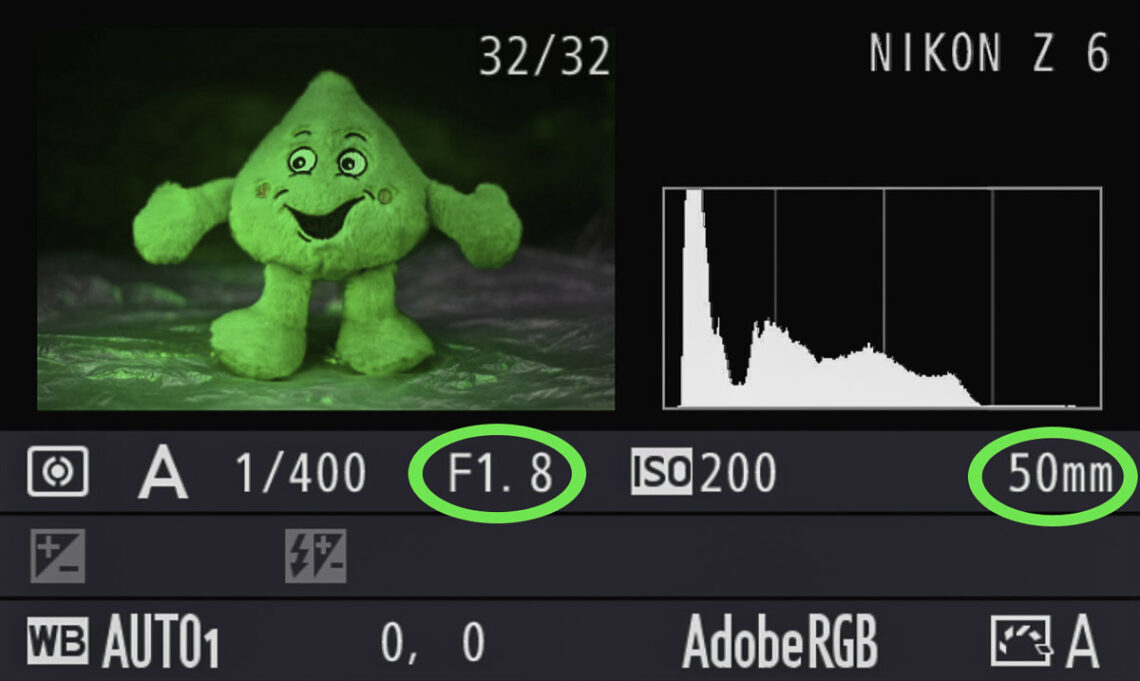Click the matrix metering mode icon
Screen dimensions: 1140x681
pos(58,472)
